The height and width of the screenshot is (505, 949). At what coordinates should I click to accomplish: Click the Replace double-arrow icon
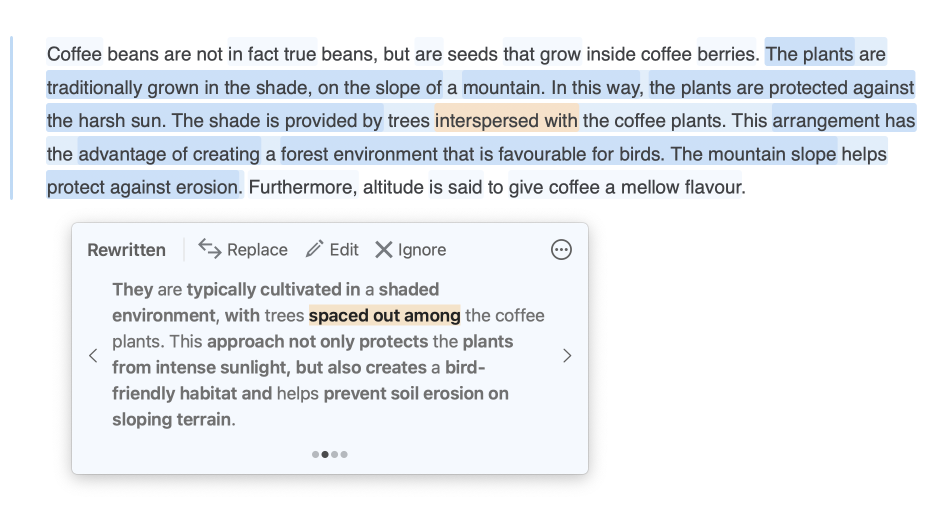click(210, 249)
